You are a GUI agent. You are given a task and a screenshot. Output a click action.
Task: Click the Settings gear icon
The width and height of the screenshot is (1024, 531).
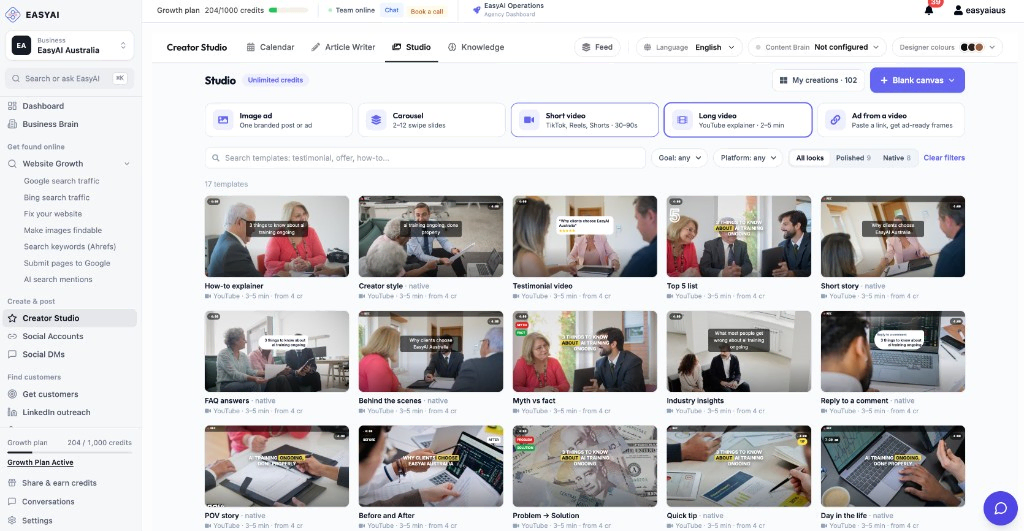pyautogui.click(x=12, y=521)
